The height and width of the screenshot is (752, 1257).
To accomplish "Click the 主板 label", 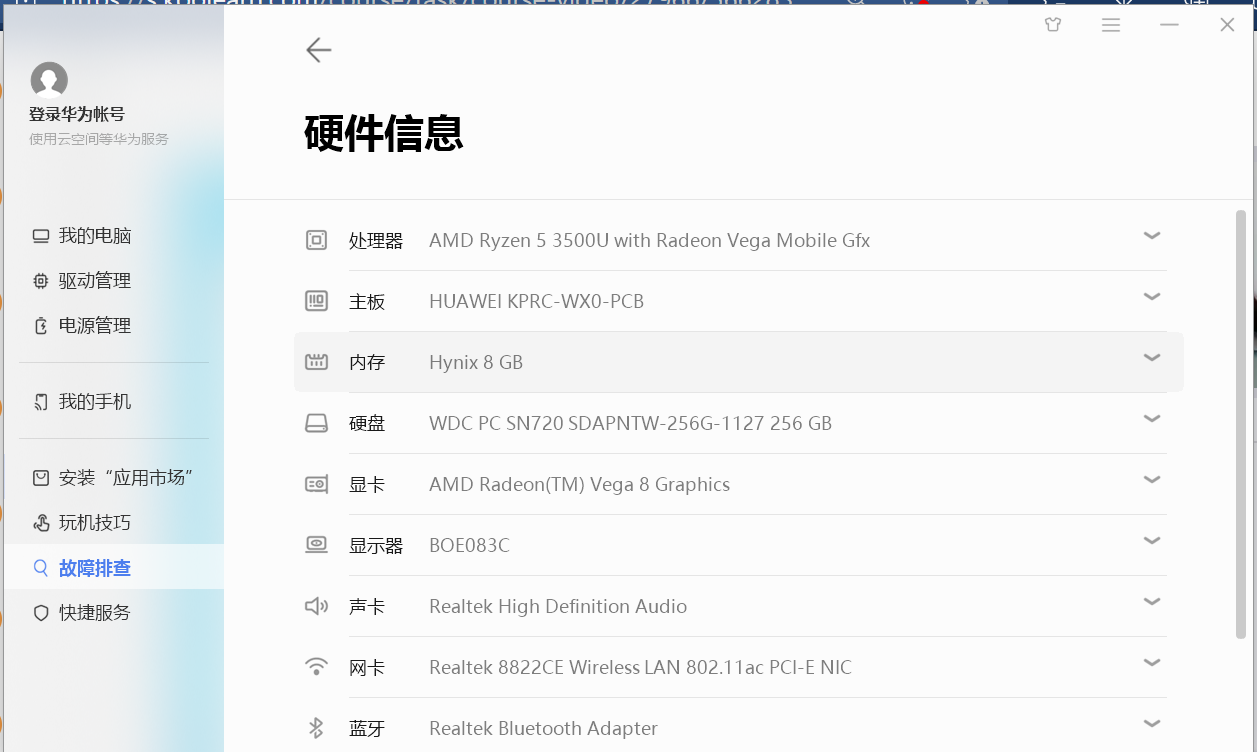I will (x=367, y=302).
